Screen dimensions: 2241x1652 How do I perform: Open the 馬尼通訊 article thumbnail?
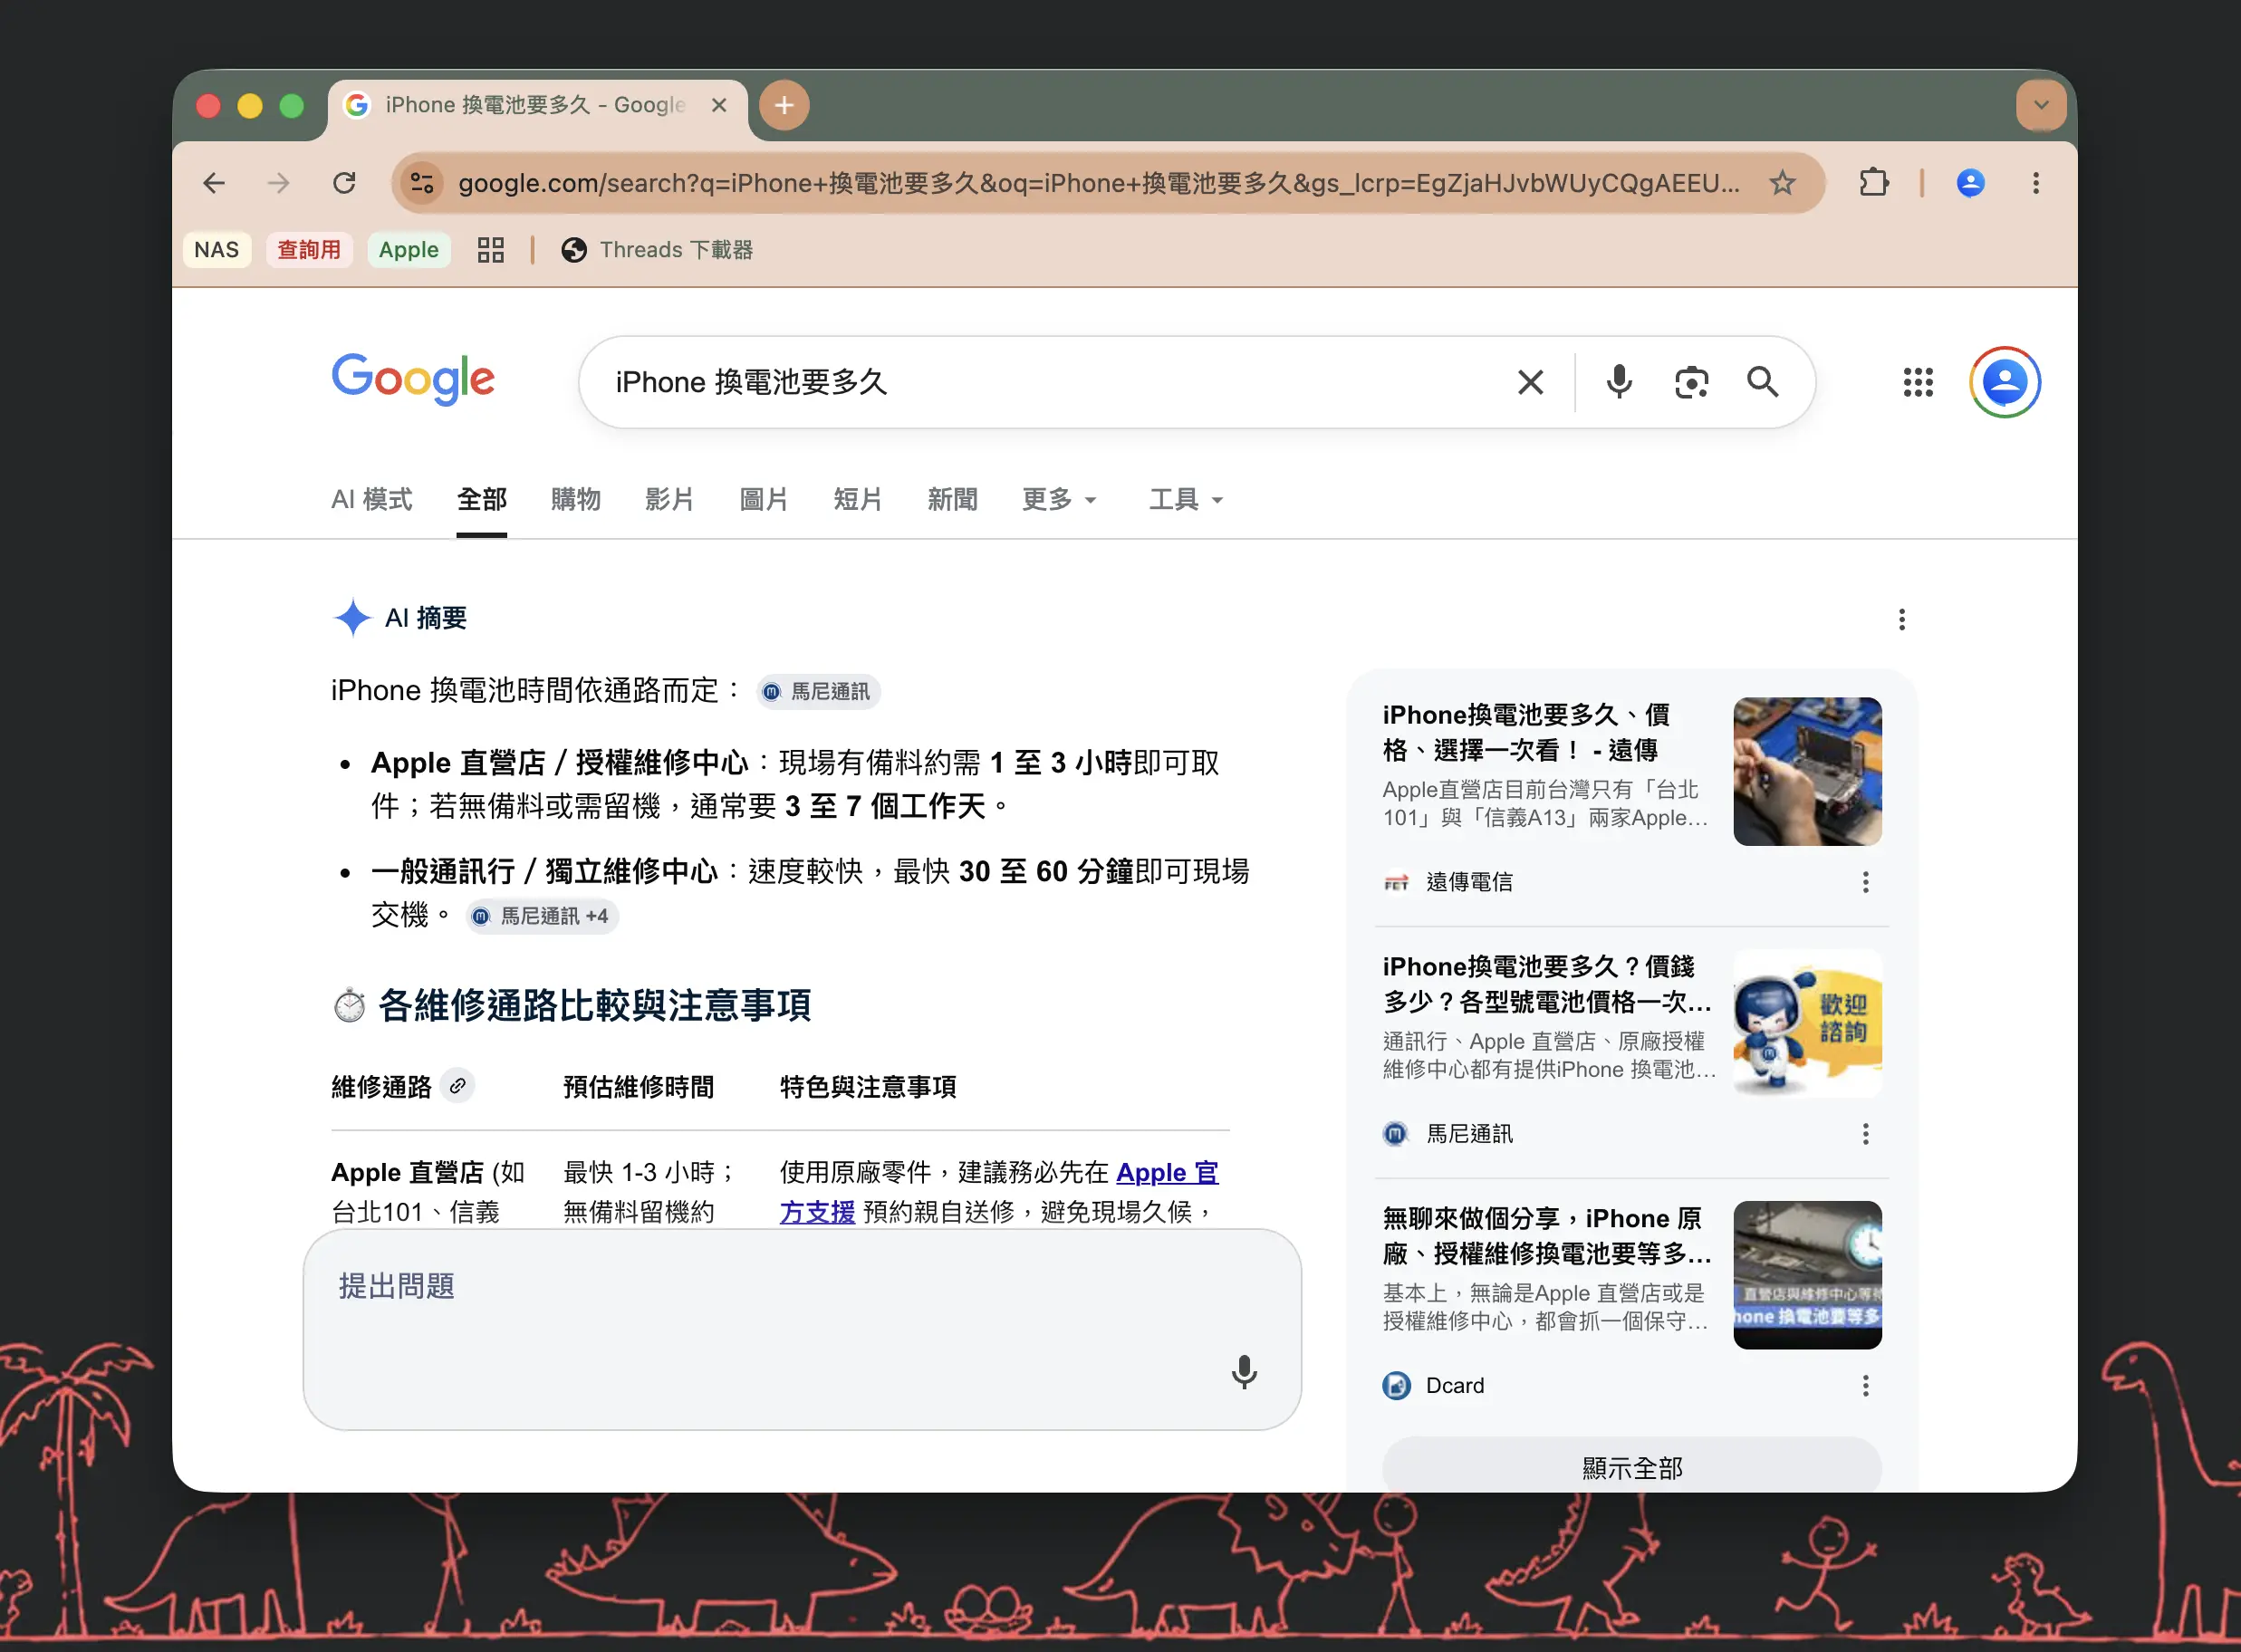[x=1807, y=1023]
